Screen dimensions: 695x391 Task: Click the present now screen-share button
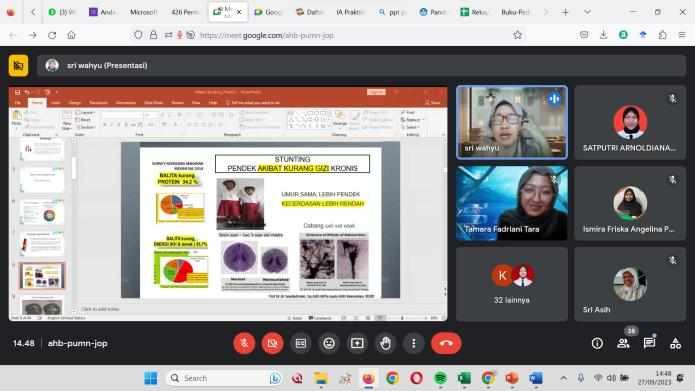click(357, 343)
